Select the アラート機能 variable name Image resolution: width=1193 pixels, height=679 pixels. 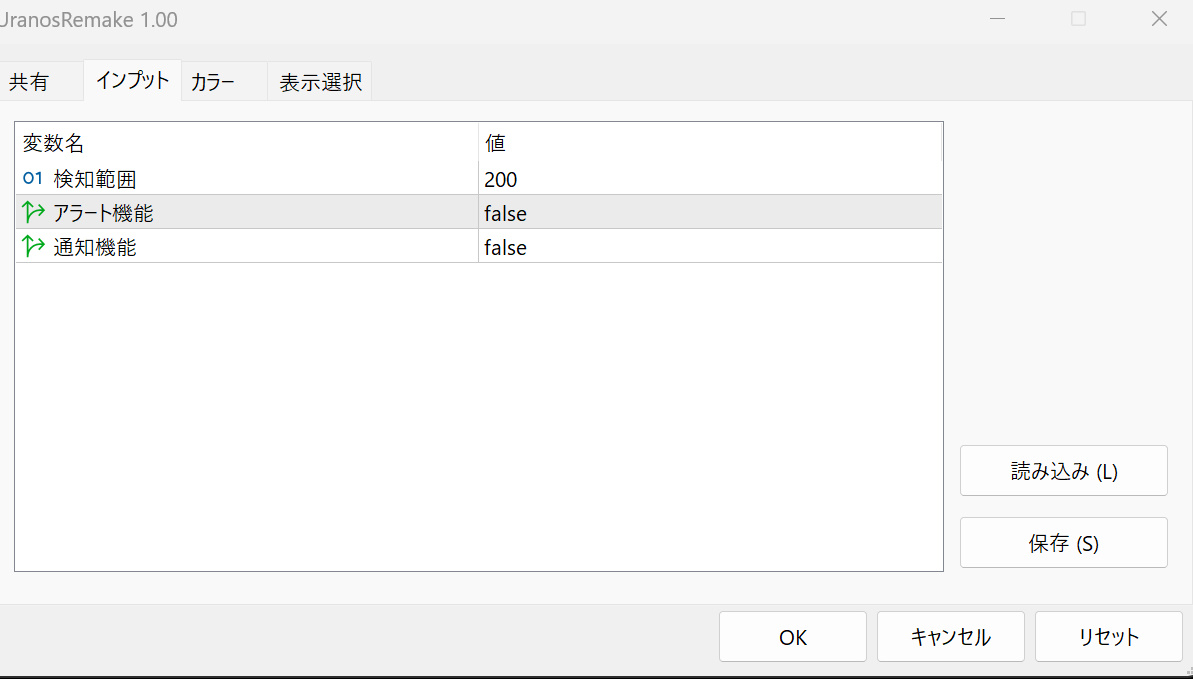104,214
